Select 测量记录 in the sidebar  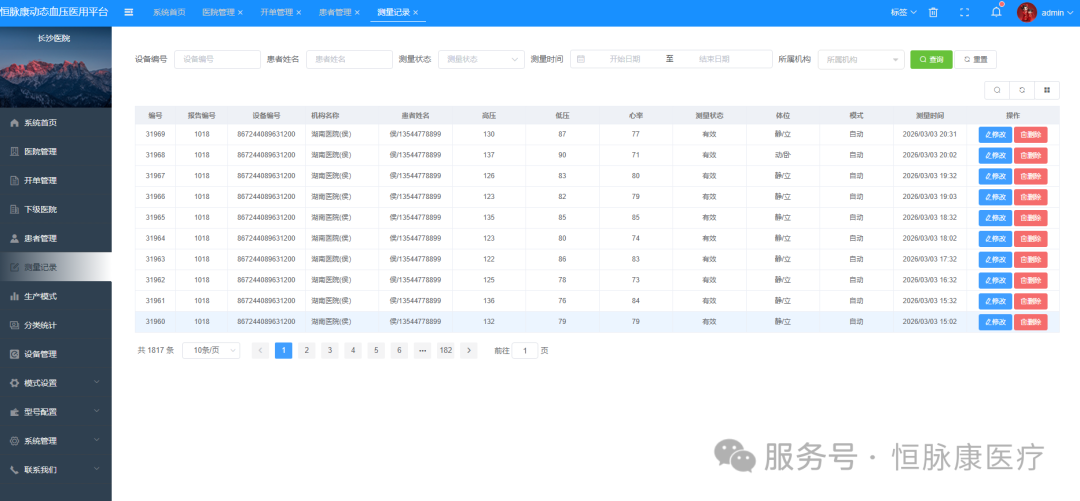pos(56,267)
